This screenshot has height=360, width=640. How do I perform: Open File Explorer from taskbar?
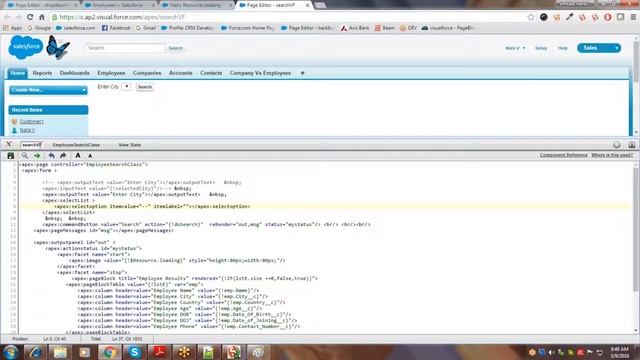point(60,352)
